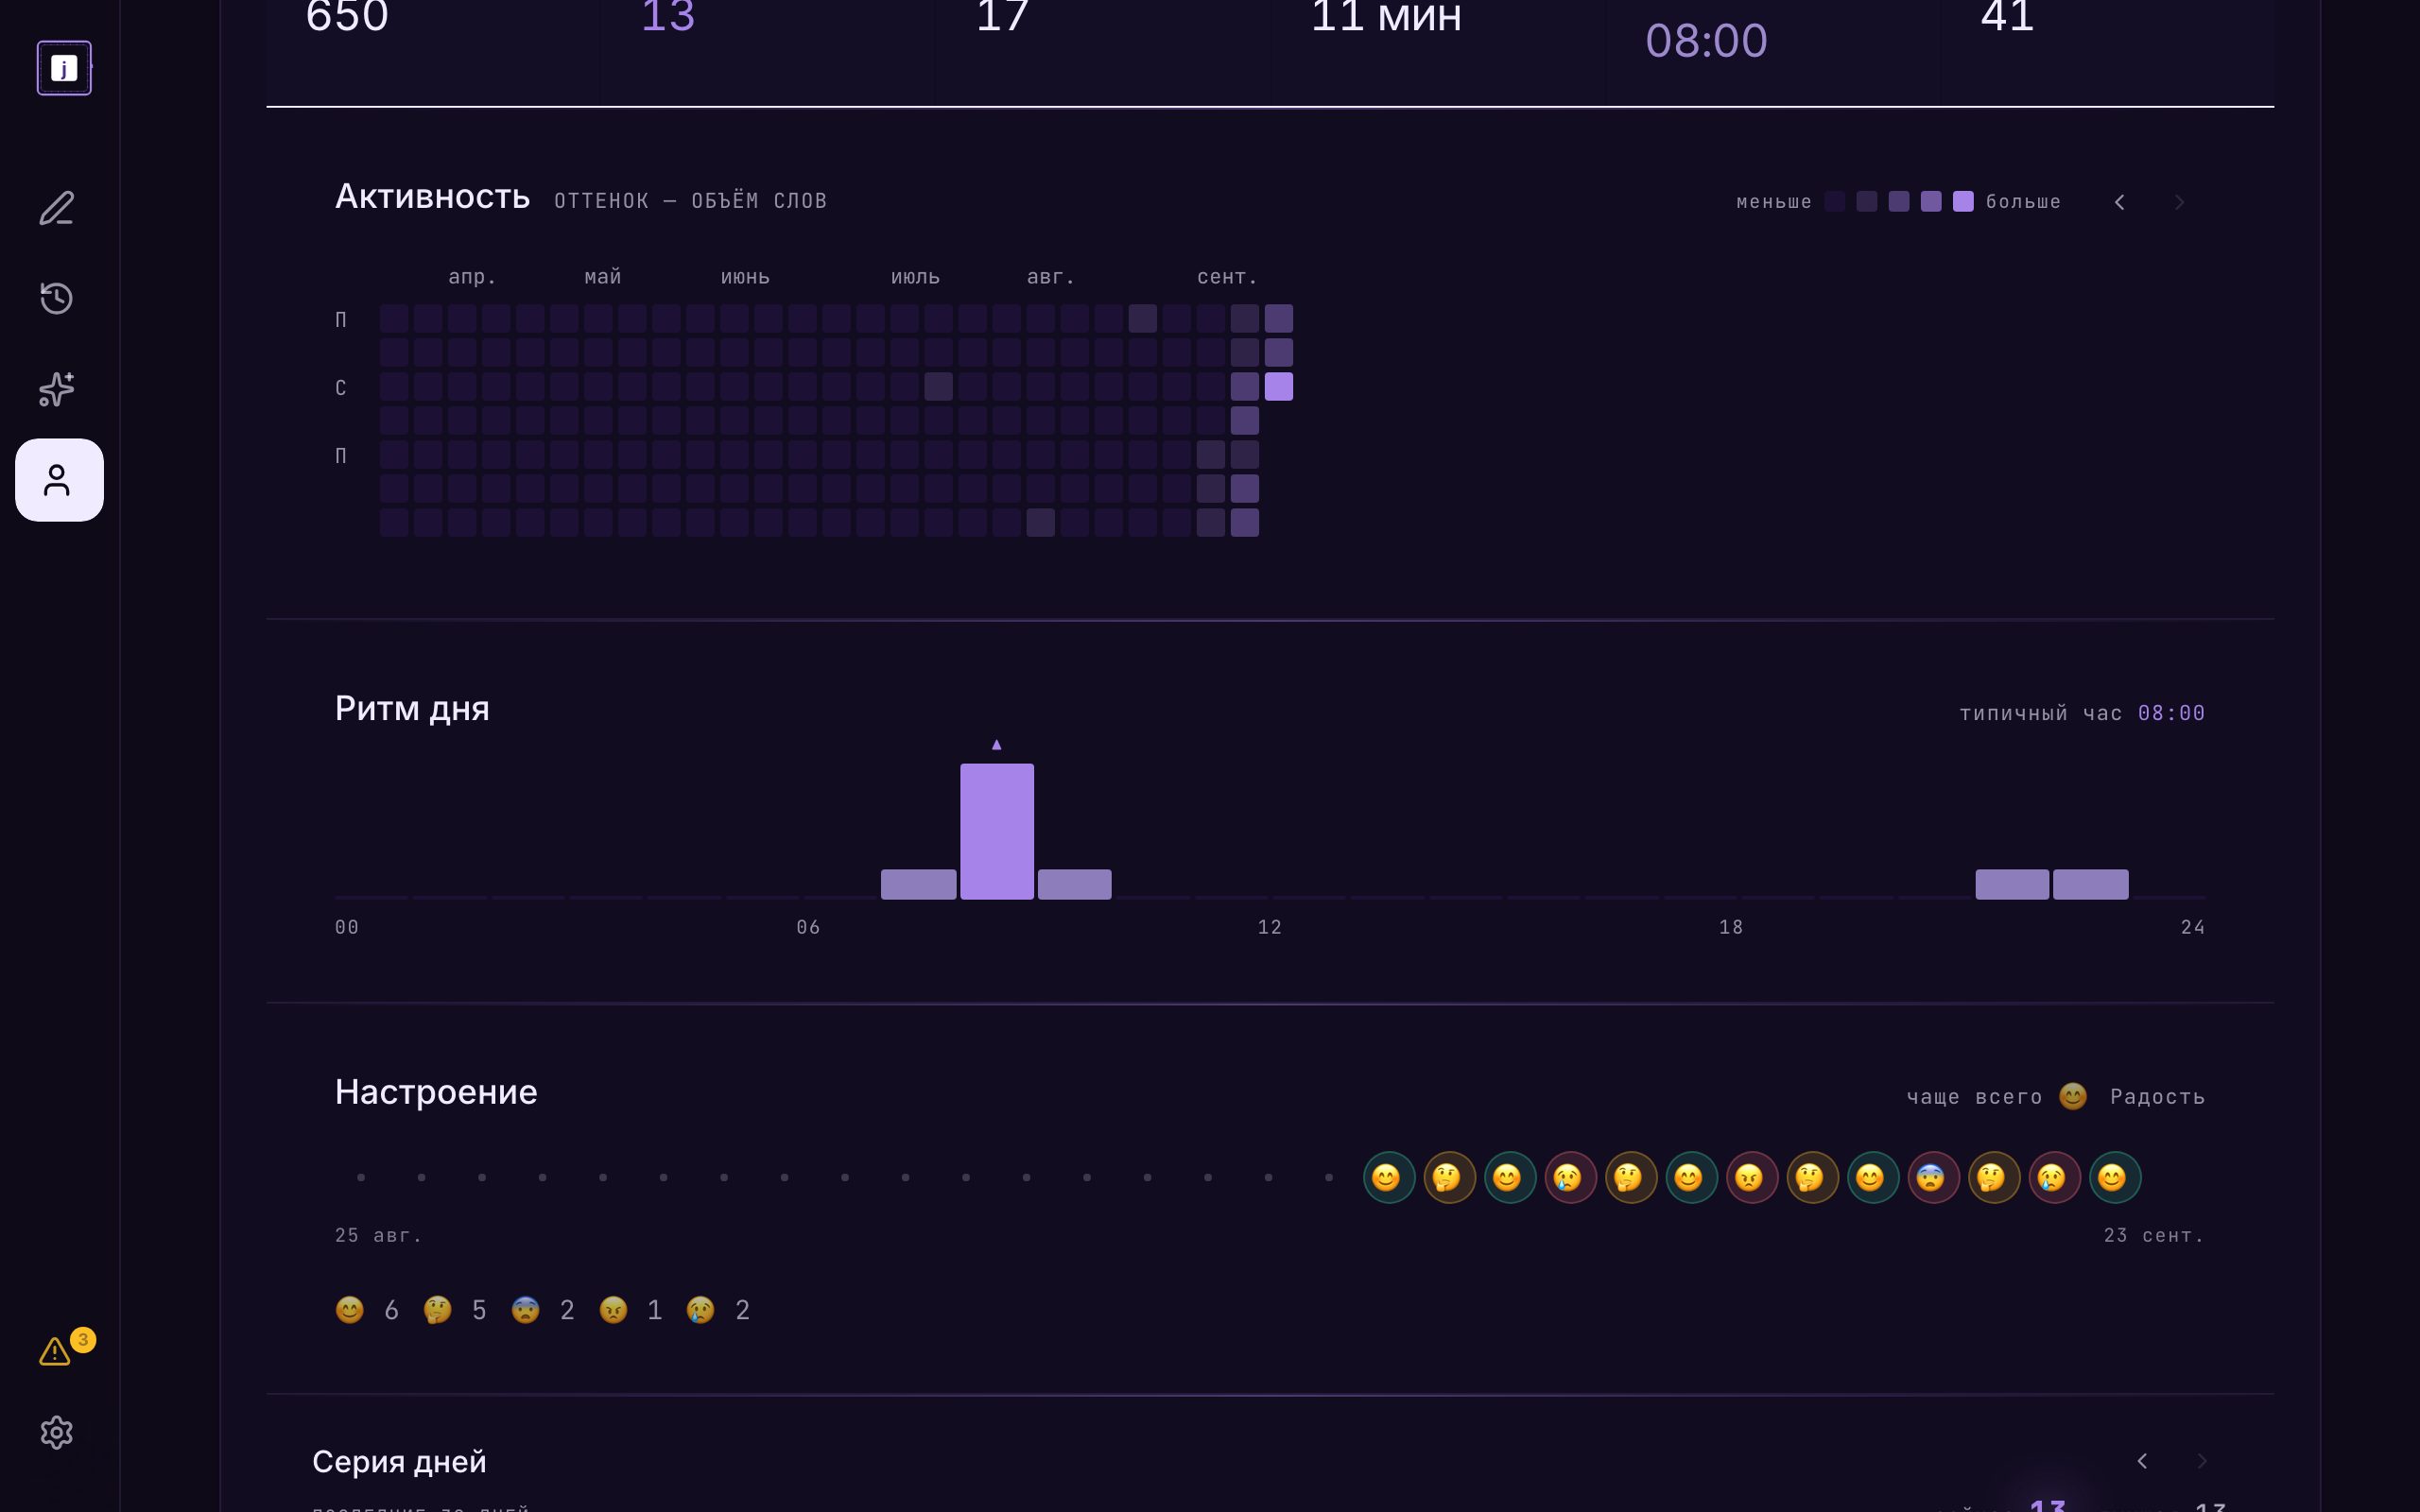This screenshot has width=2420, height=1512.
Task: Select the profile person icon
Action: pos(59,480)
